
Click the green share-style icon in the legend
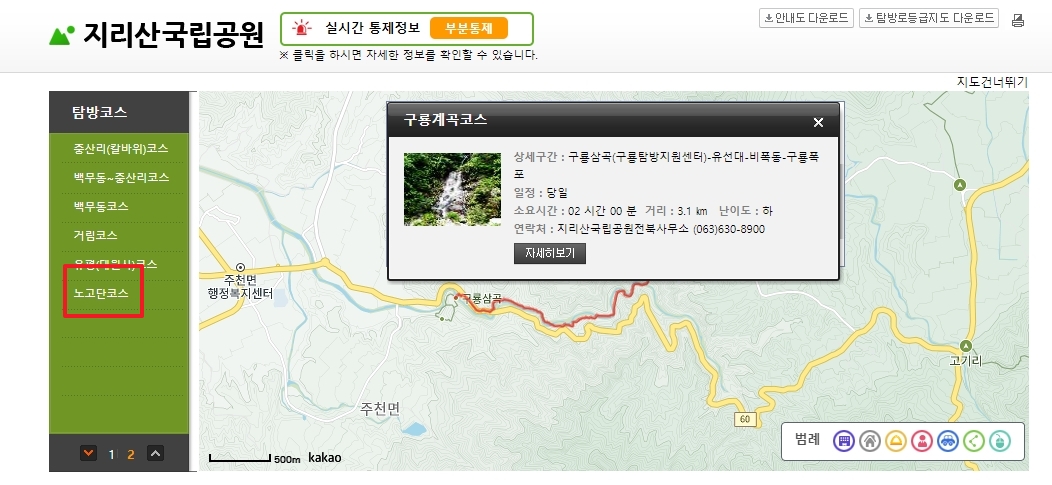click(x=974, y=441)
